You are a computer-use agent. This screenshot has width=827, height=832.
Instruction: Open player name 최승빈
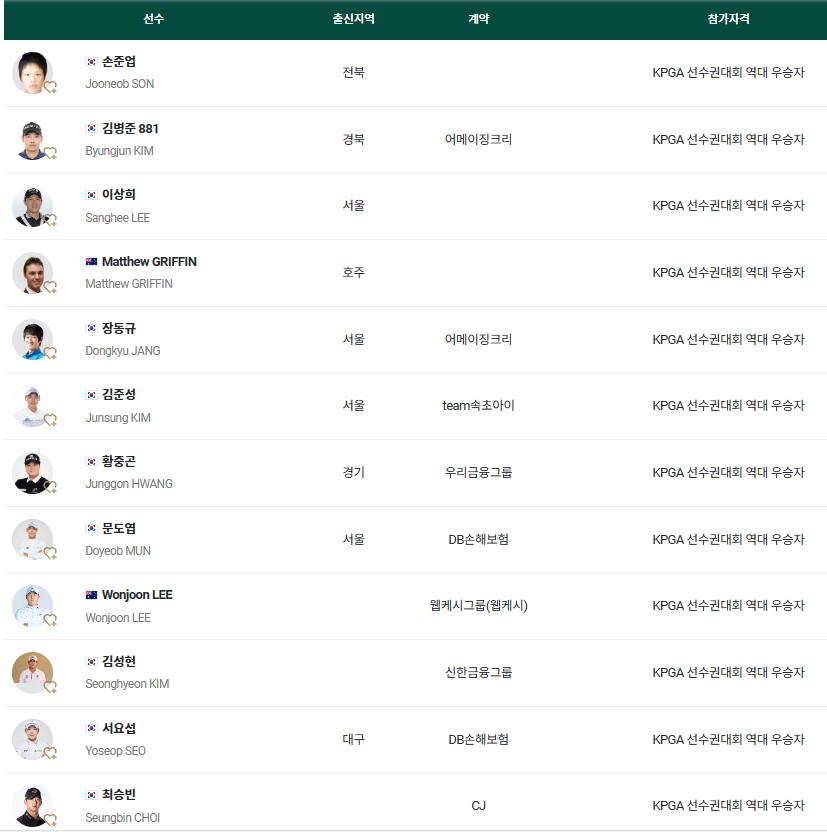coord(119,795)
